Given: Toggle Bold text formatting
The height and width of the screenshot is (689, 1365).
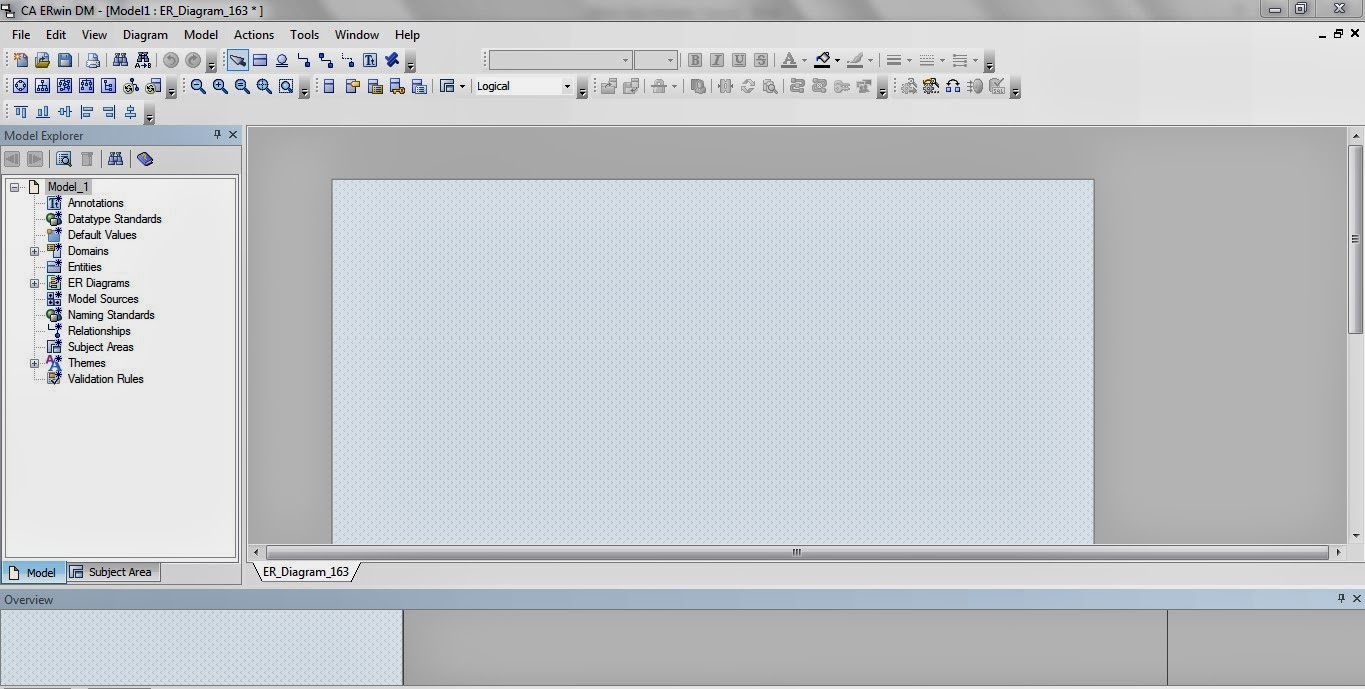Looking at the screenshot, I should (695, 61).
